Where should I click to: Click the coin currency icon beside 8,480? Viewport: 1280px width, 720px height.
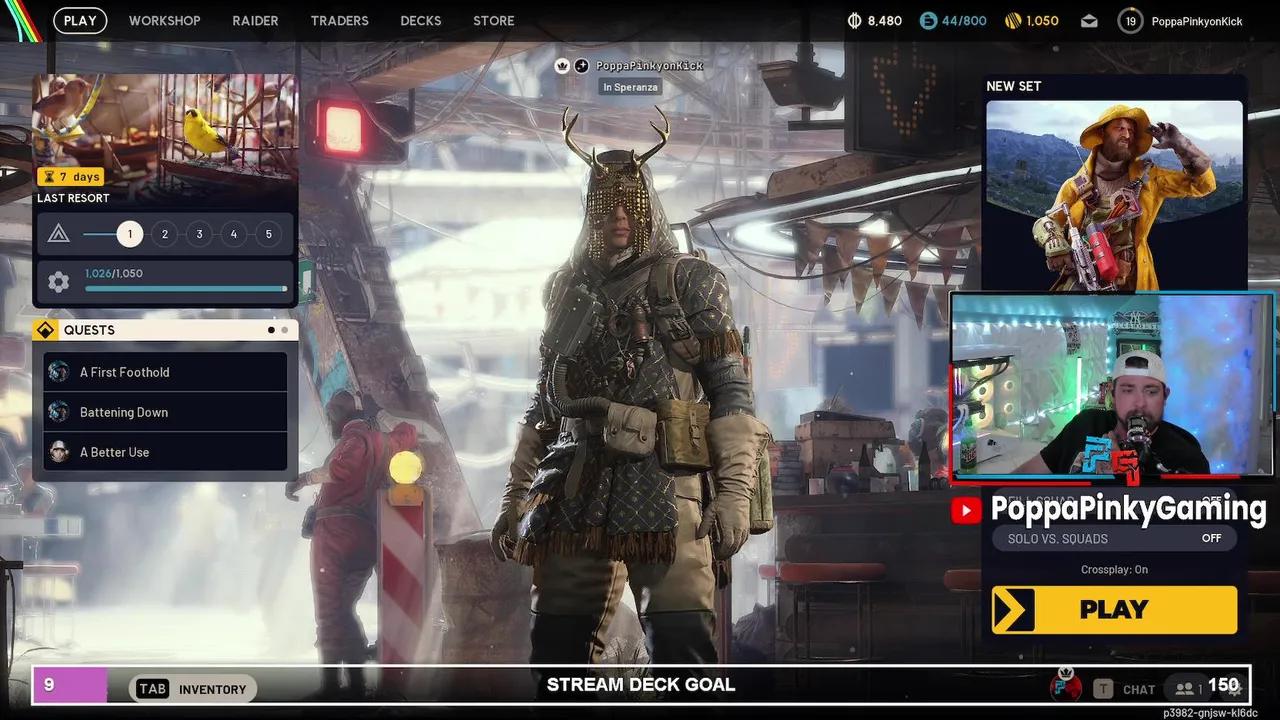point(855,20)
